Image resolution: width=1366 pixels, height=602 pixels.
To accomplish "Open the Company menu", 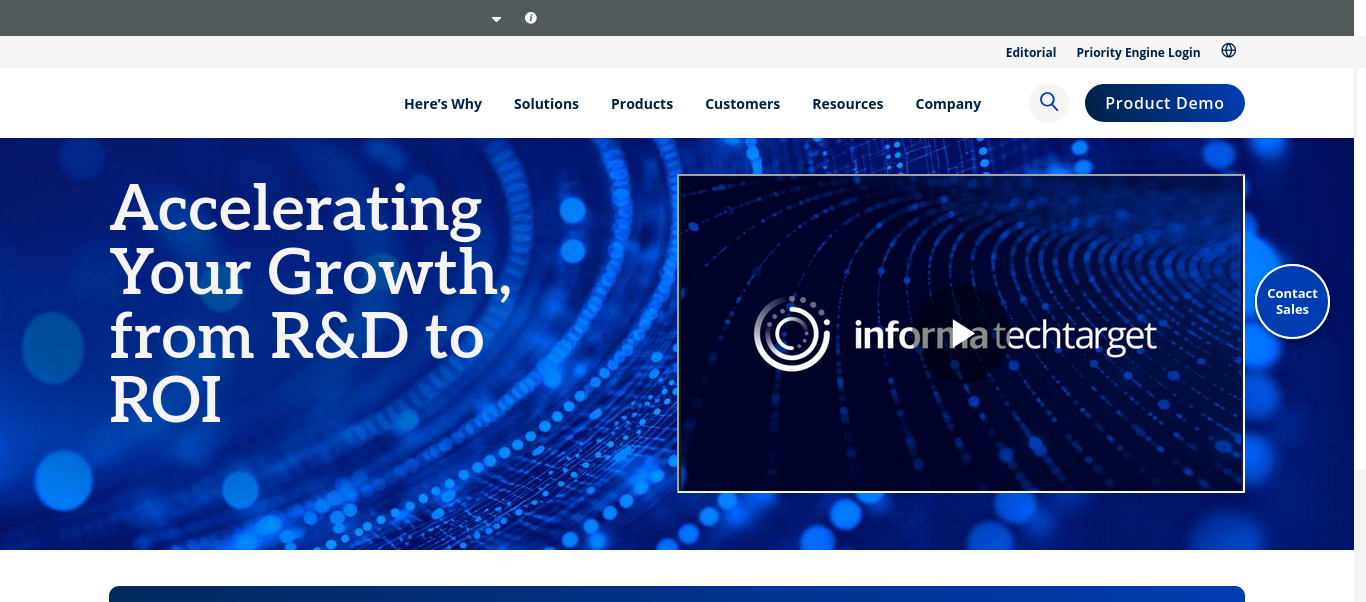I will click(948, 104).
